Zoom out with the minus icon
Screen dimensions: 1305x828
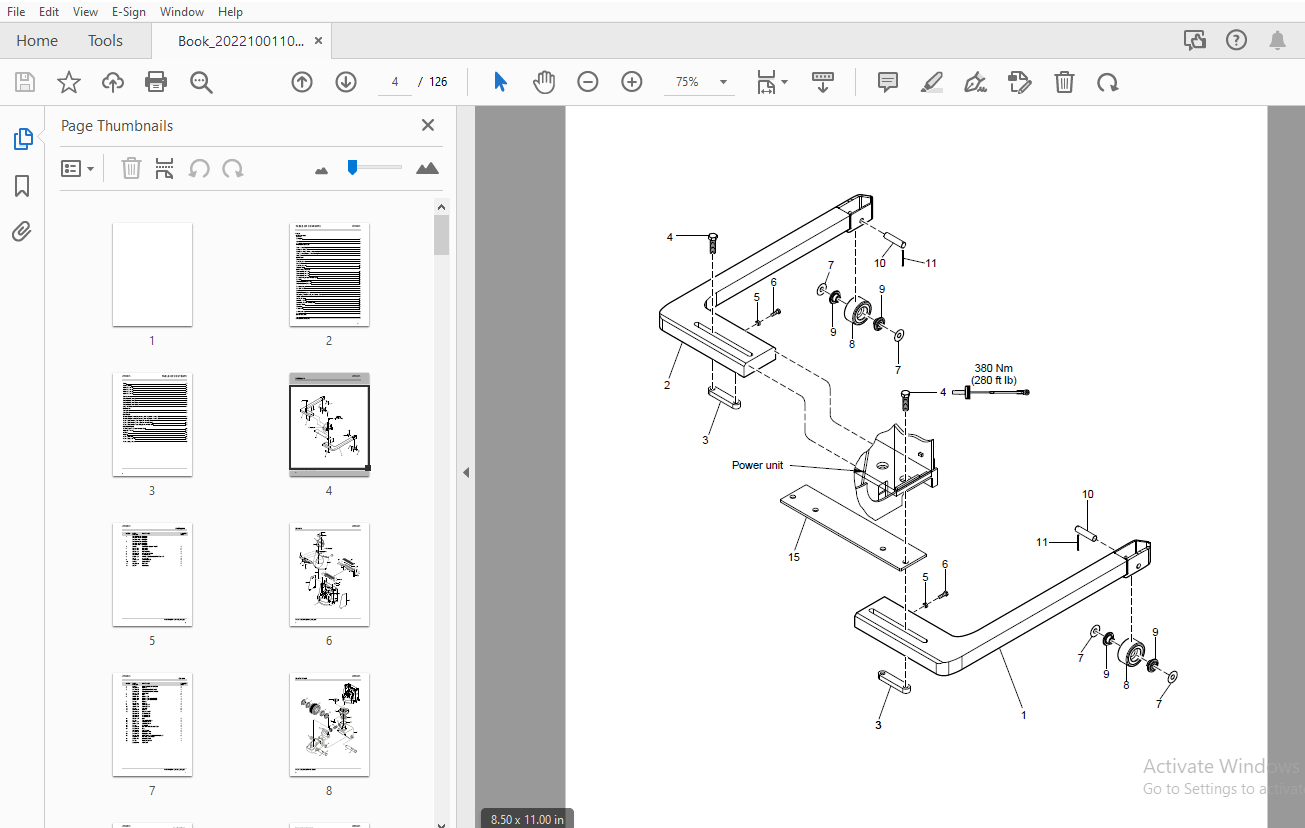tap(588, 82)
